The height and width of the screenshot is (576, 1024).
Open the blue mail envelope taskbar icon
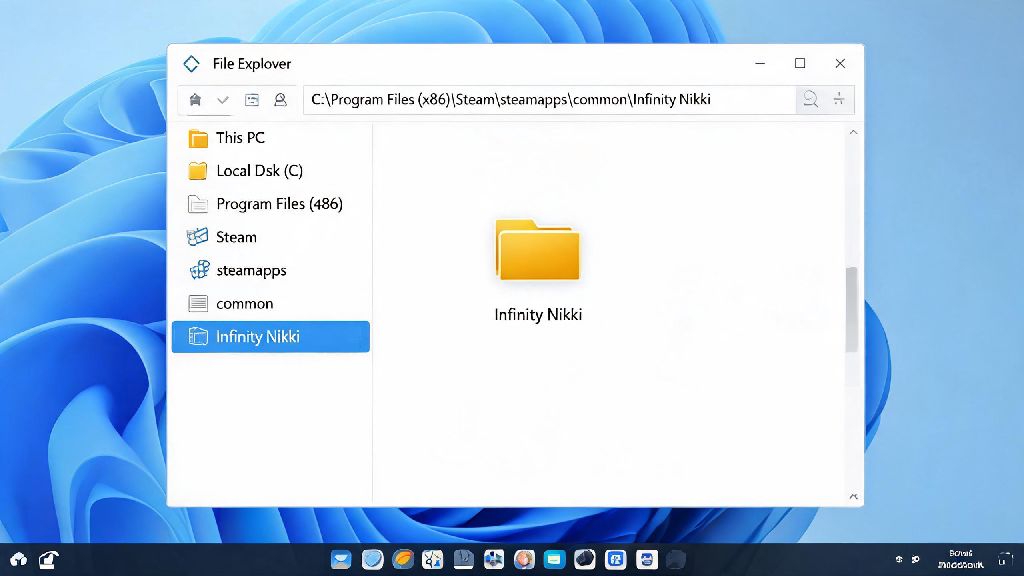point(341,560)
